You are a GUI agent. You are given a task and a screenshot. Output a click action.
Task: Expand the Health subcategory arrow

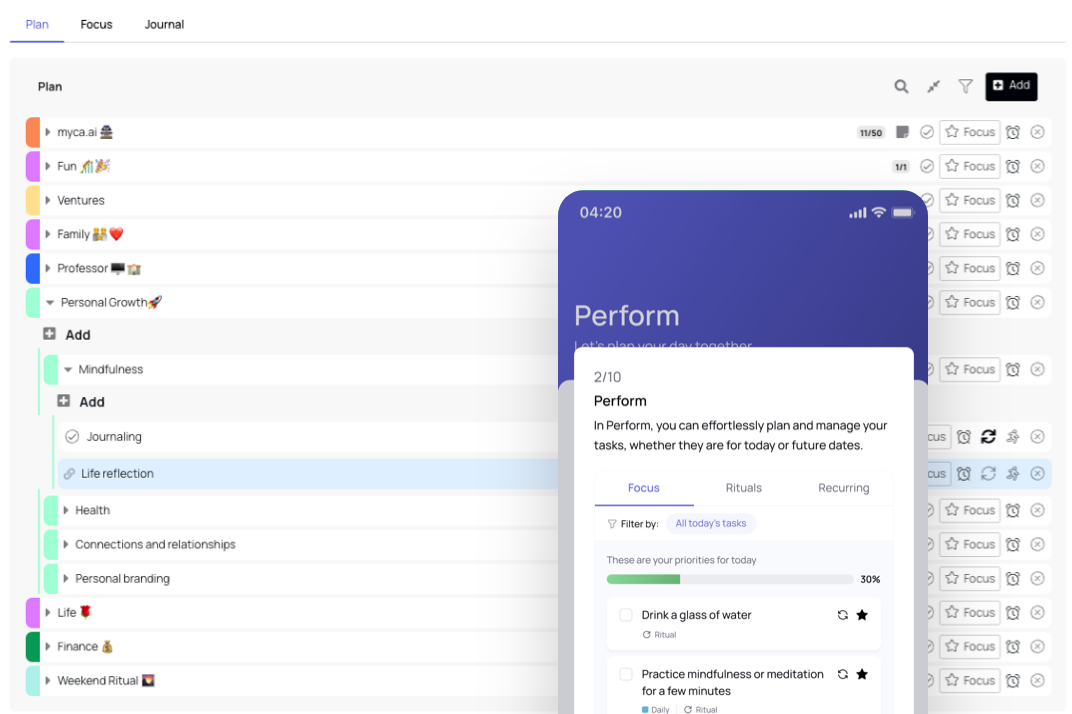coord(66,510)
